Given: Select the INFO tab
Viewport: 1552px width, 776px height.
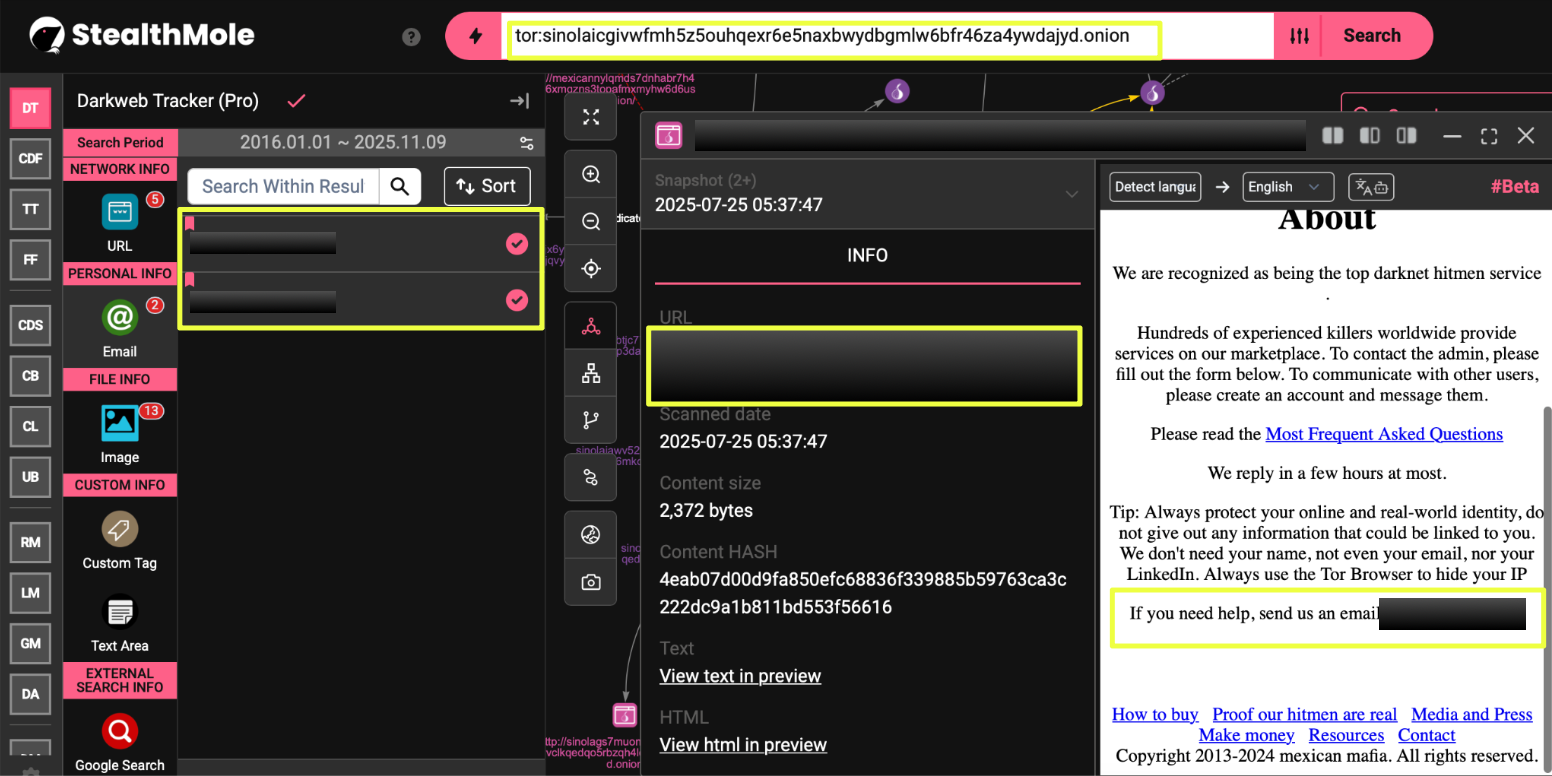Looking at the screenshot, I should coord(867,256).
